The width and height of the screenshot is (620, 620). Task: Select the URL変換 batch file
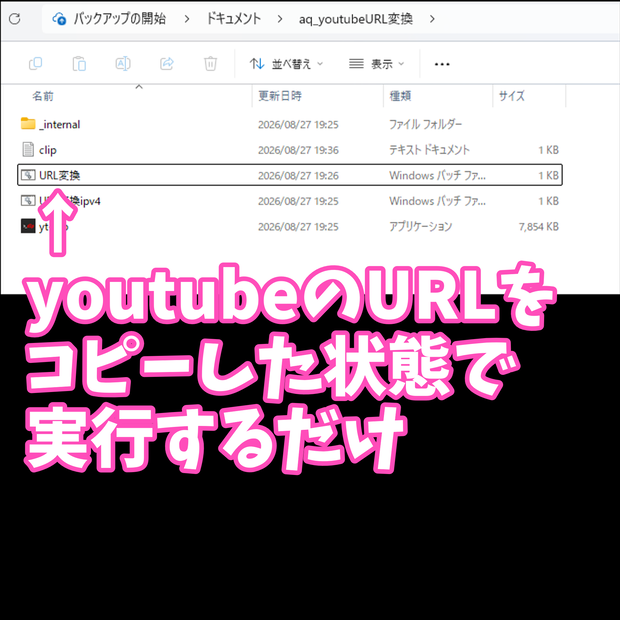coord(290,175)
